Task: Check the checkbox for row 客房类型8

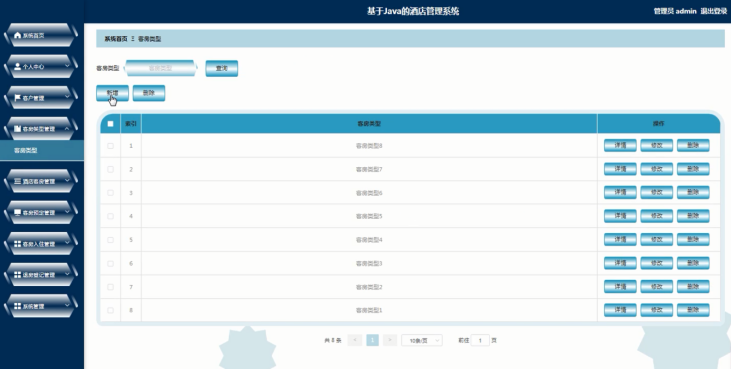Action: (x=111, y=146)
